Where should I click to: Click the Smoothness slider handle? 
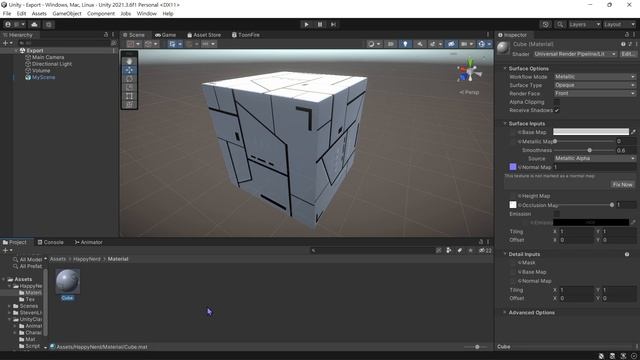(589, 150)
